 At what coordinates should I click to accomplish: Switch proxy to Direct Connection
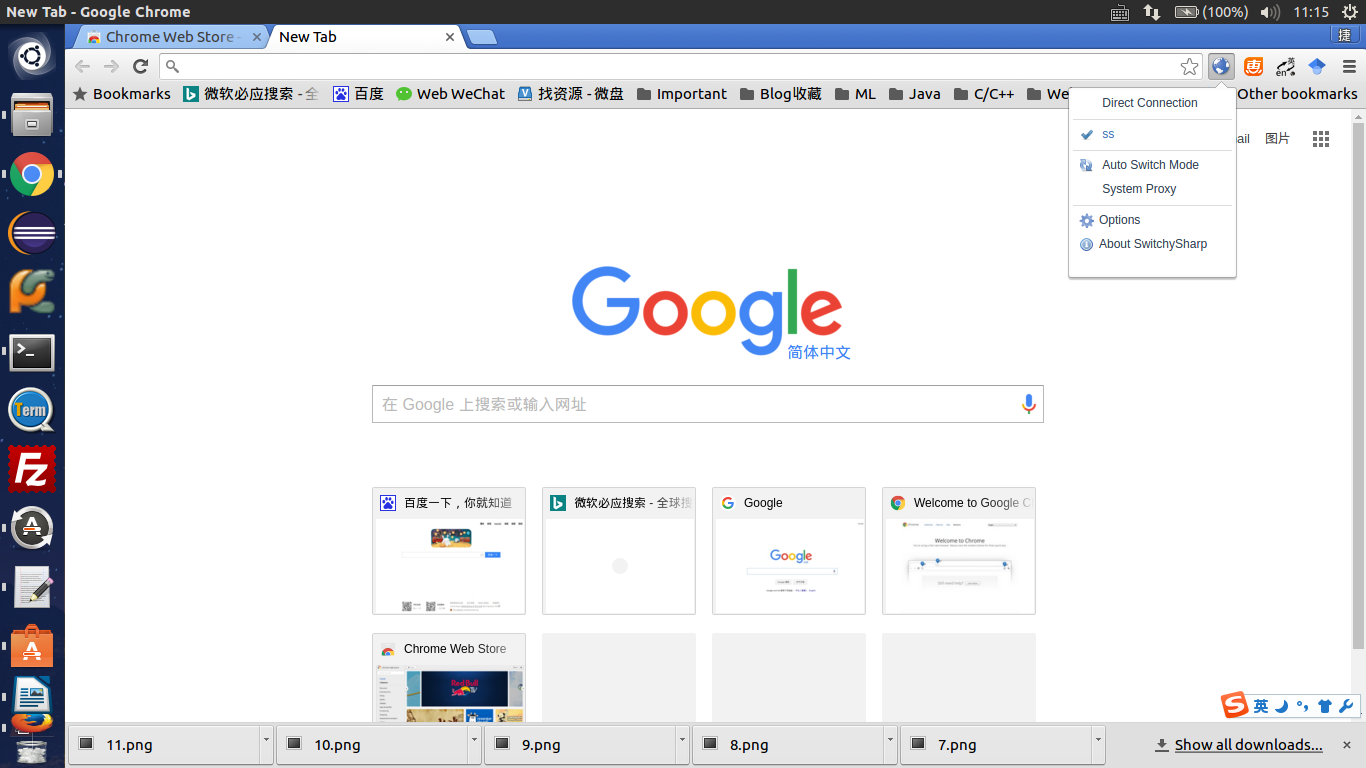pyautogui.click(x=1152, y=103)
